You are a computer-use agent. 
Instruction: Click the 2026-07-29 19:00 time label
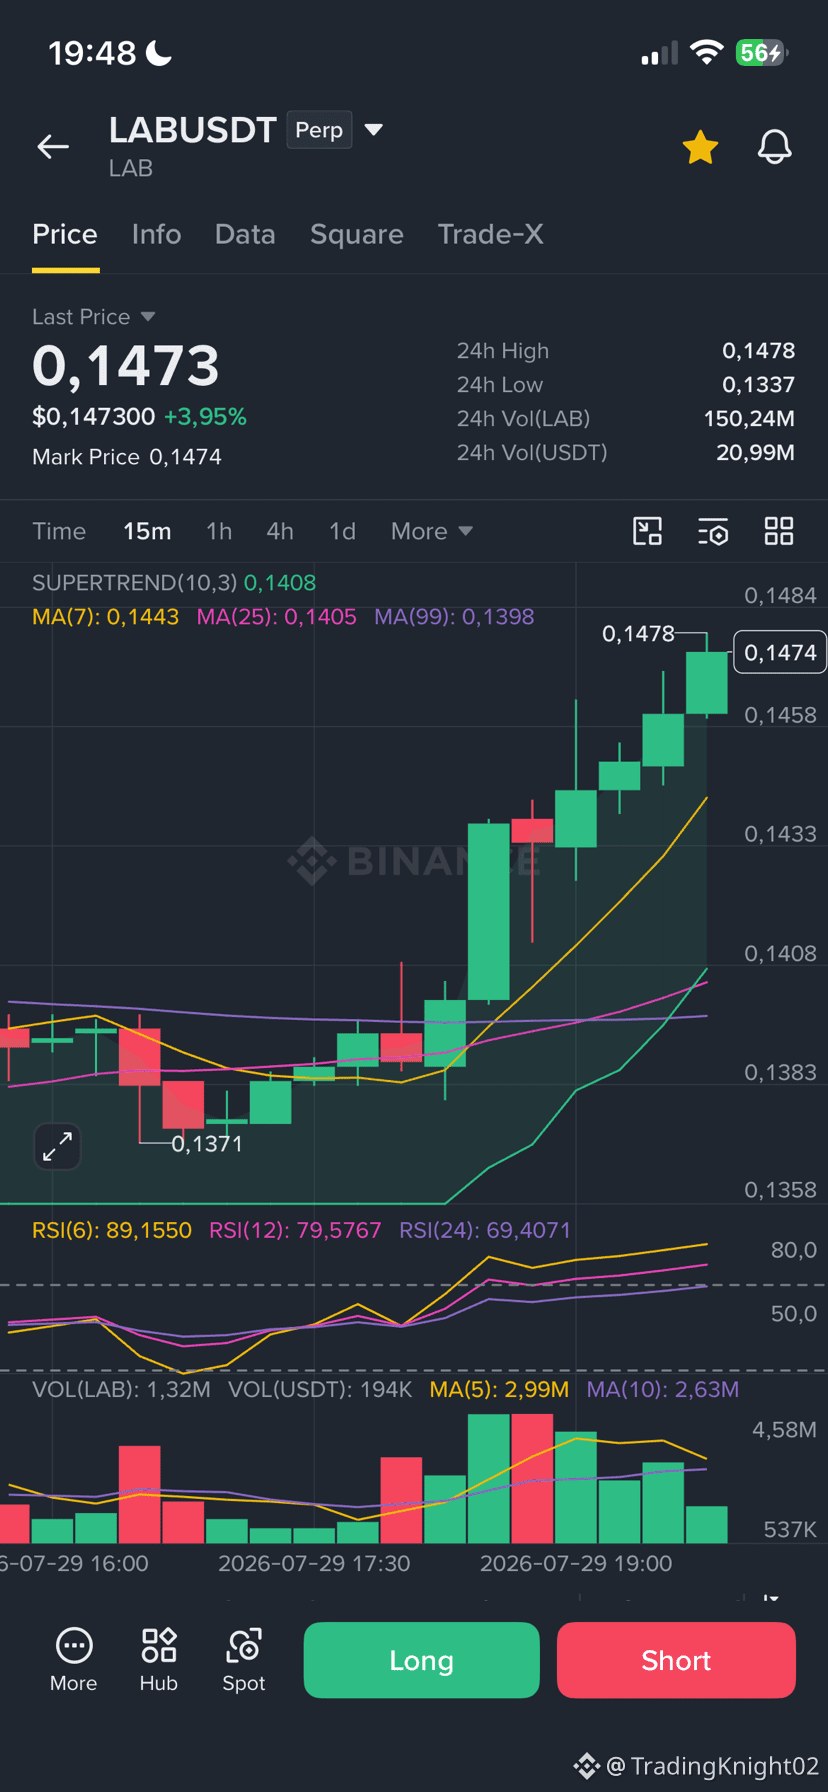[576, 1563]
